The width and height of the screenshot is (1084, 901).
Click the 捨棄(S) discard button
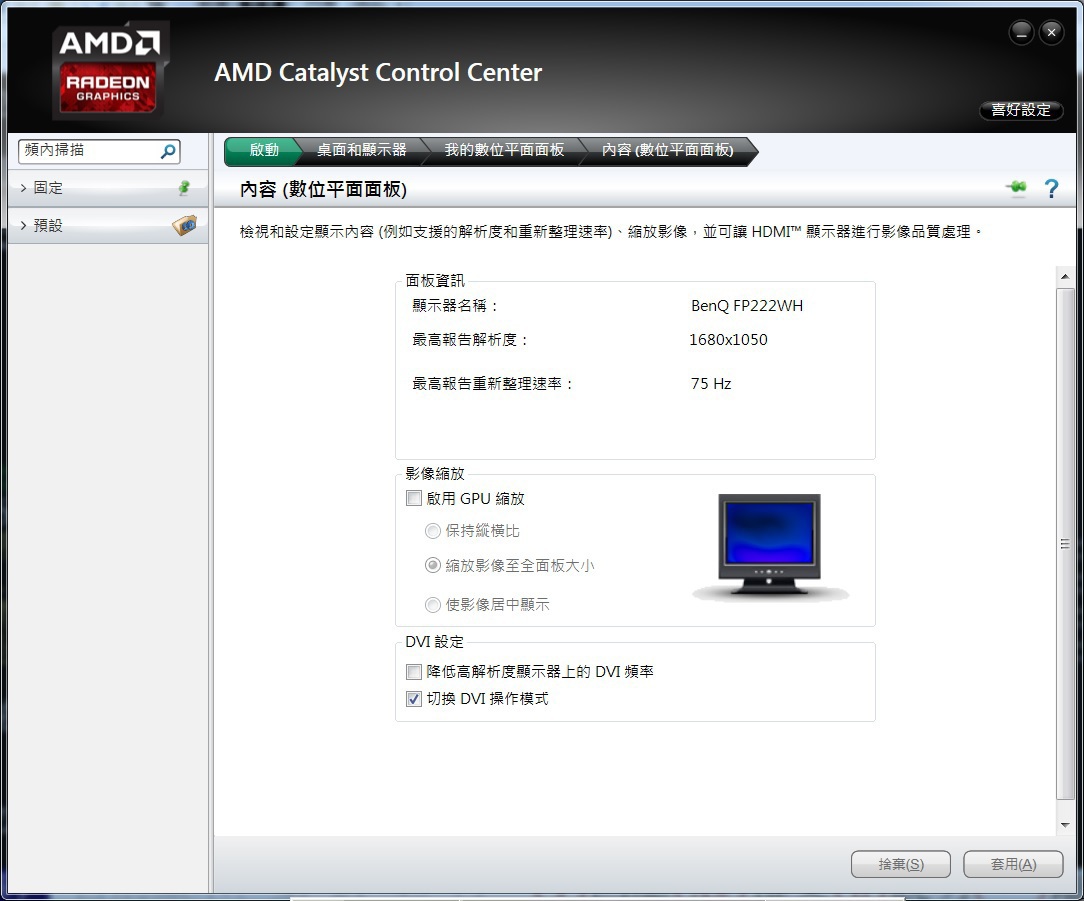click(901, 864)
